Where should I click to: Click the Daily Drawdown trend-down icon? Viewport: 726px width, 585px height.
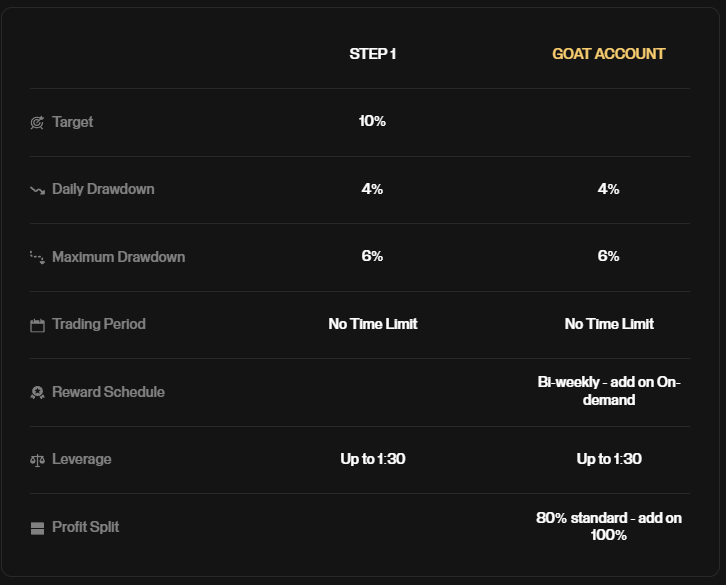point(38,190)
